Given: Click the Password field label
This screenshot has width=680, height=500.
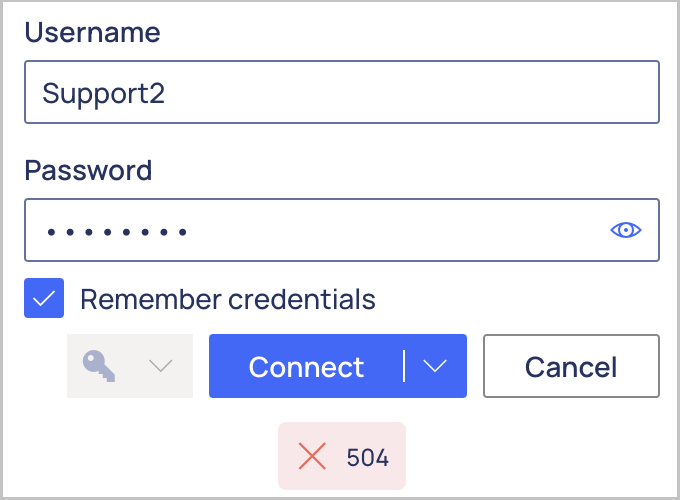Looking at the screenshot, I should point(88,170).
